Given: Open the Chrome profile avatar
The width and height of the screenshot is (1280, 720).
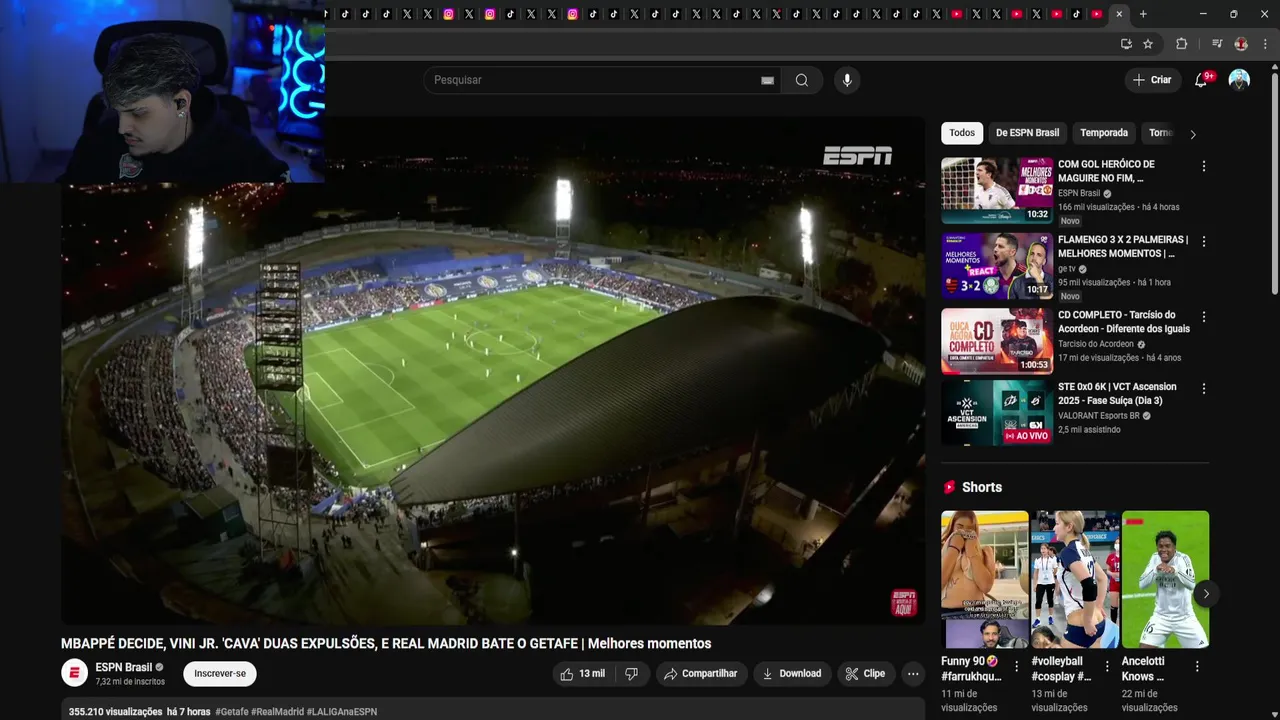Looking at the screenshot, I should click(x=1241, y=44).
